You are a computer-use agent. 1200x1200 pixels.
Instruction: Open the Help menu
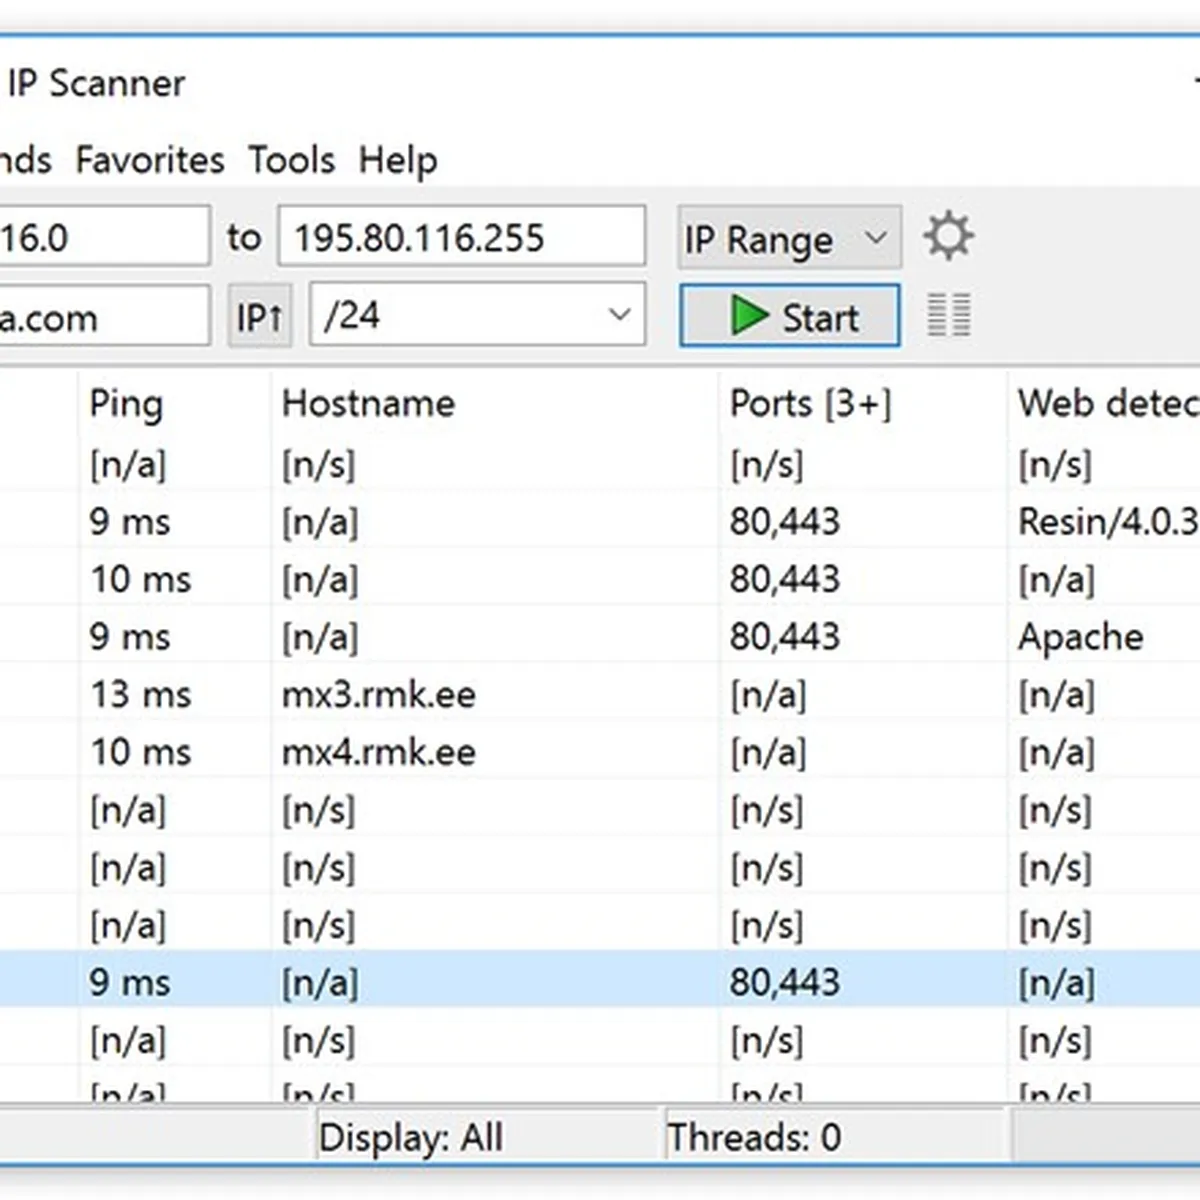tap(396, 160)
